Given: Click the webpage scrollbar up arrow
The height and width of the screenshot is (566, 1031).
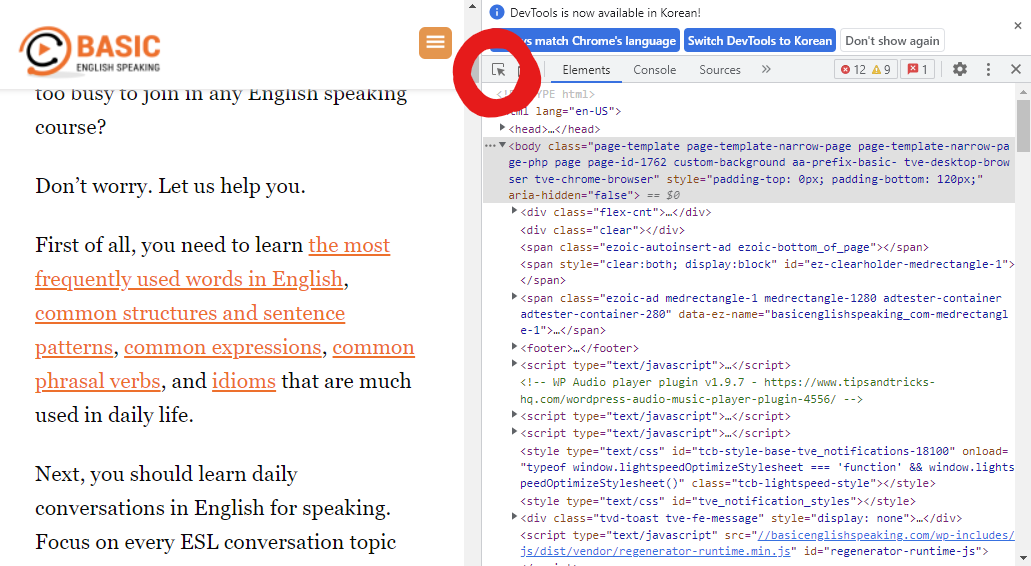Looking at the screenshot, I should pos(472,7).
